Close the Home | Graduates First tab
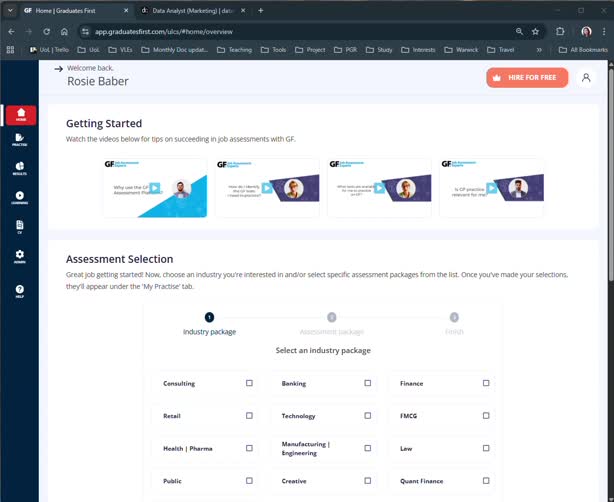Image resolution: width=614 pixels, height=502 pixels. pyautogui.click(x=126, y=11)
